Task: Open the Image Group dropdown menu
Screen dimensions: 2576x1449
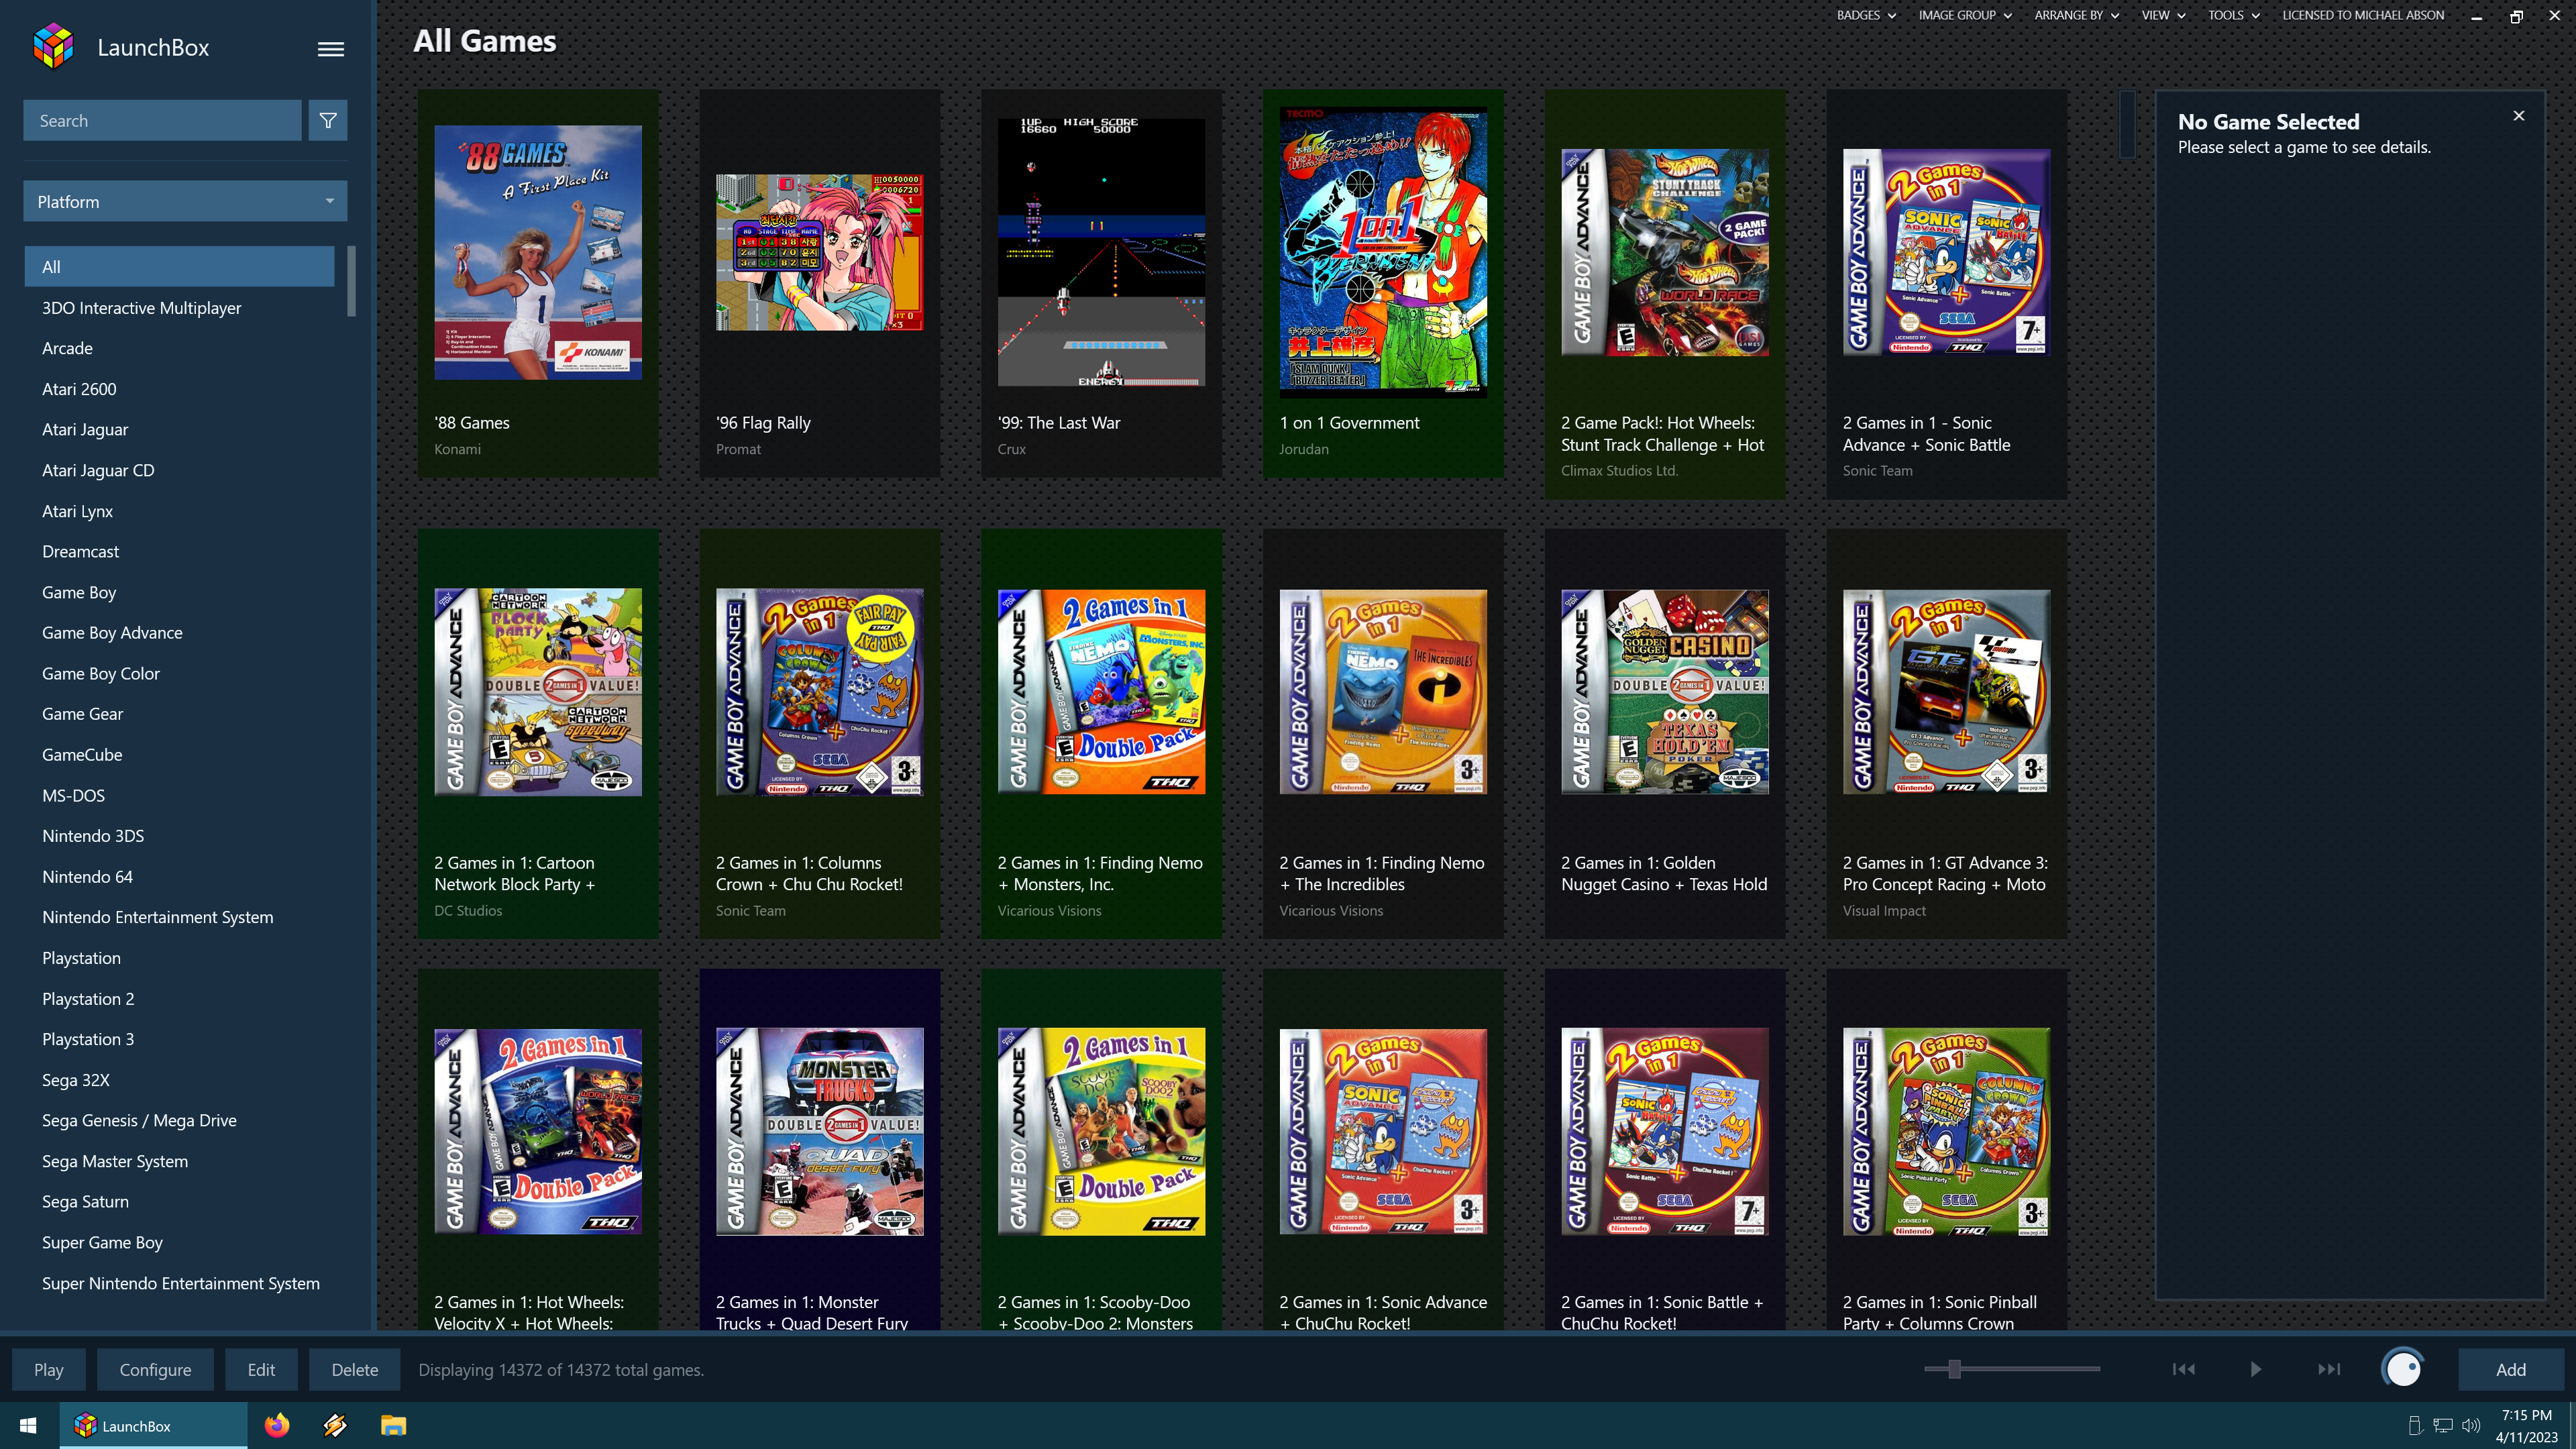Action: 1965,15
